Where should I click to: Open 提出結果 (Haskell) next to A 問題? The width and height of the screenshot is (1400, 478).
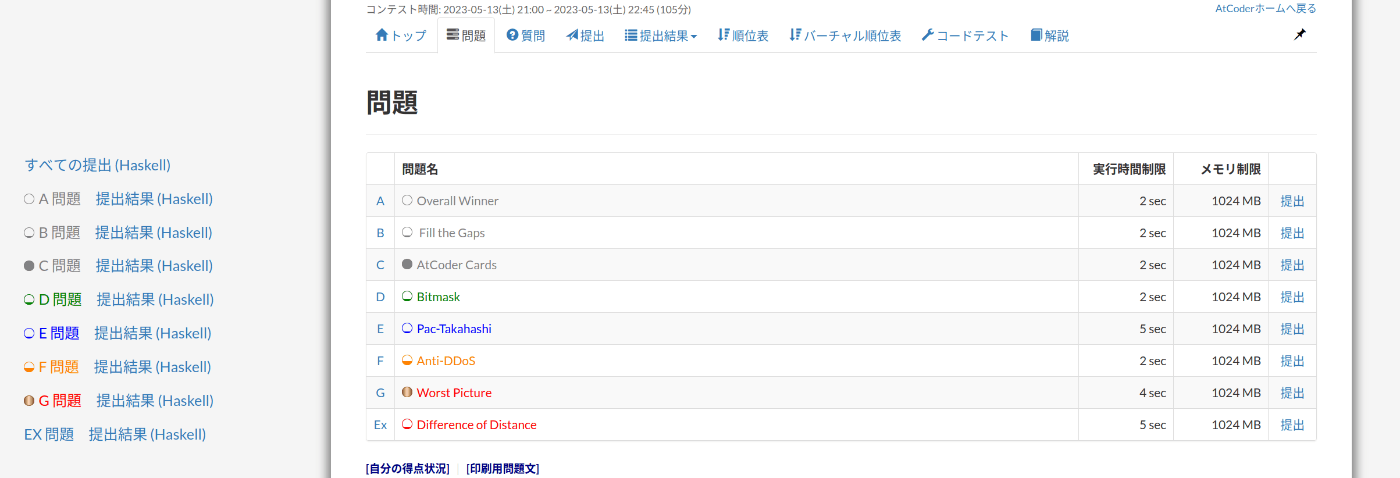(155, 199)
